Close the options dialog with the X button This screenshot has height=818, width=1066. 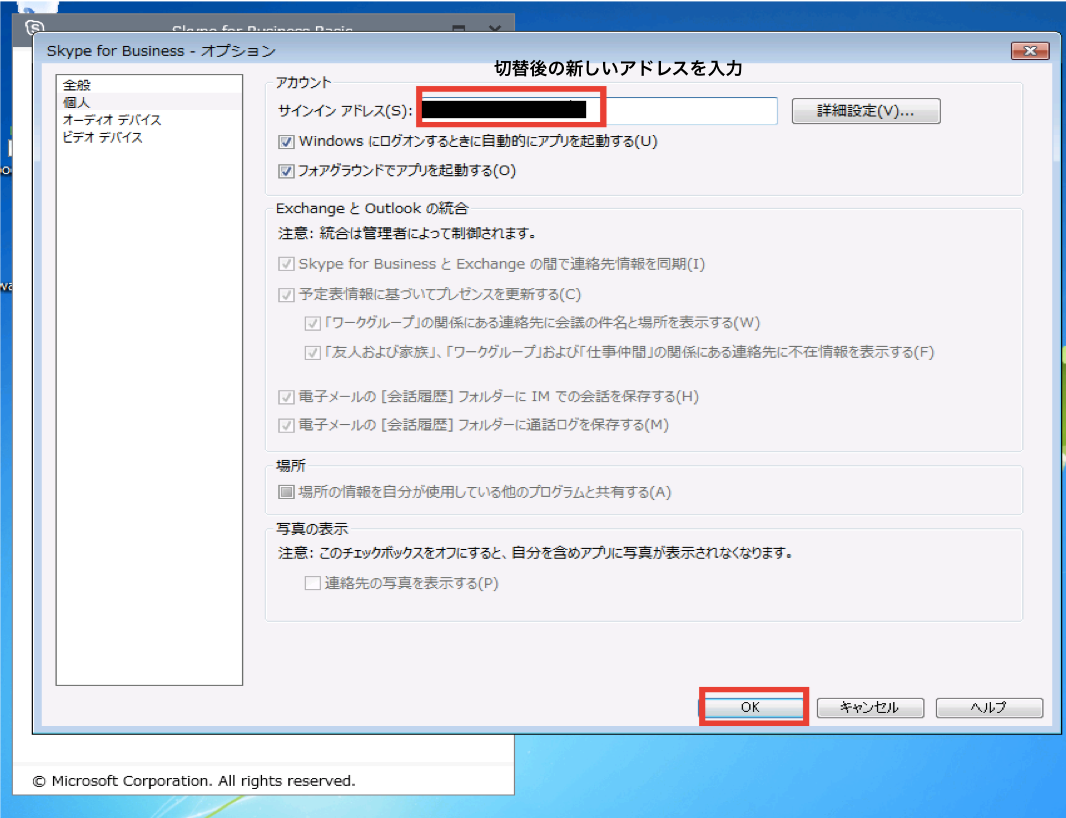[x=1031, y=49]
